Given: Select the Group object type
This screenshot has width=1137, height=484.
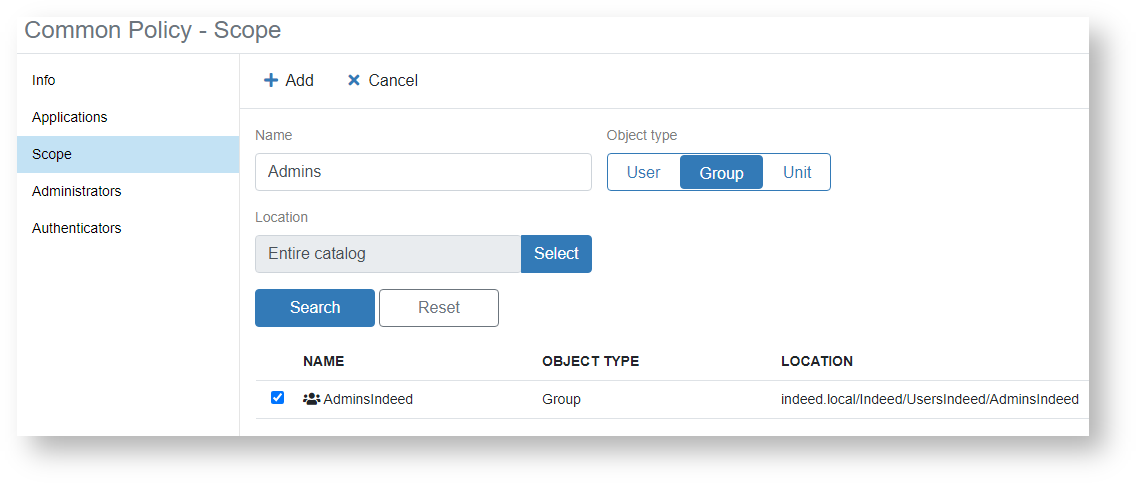Looking at the screenshot, I should pyautogui.click(x=721, y=172).
